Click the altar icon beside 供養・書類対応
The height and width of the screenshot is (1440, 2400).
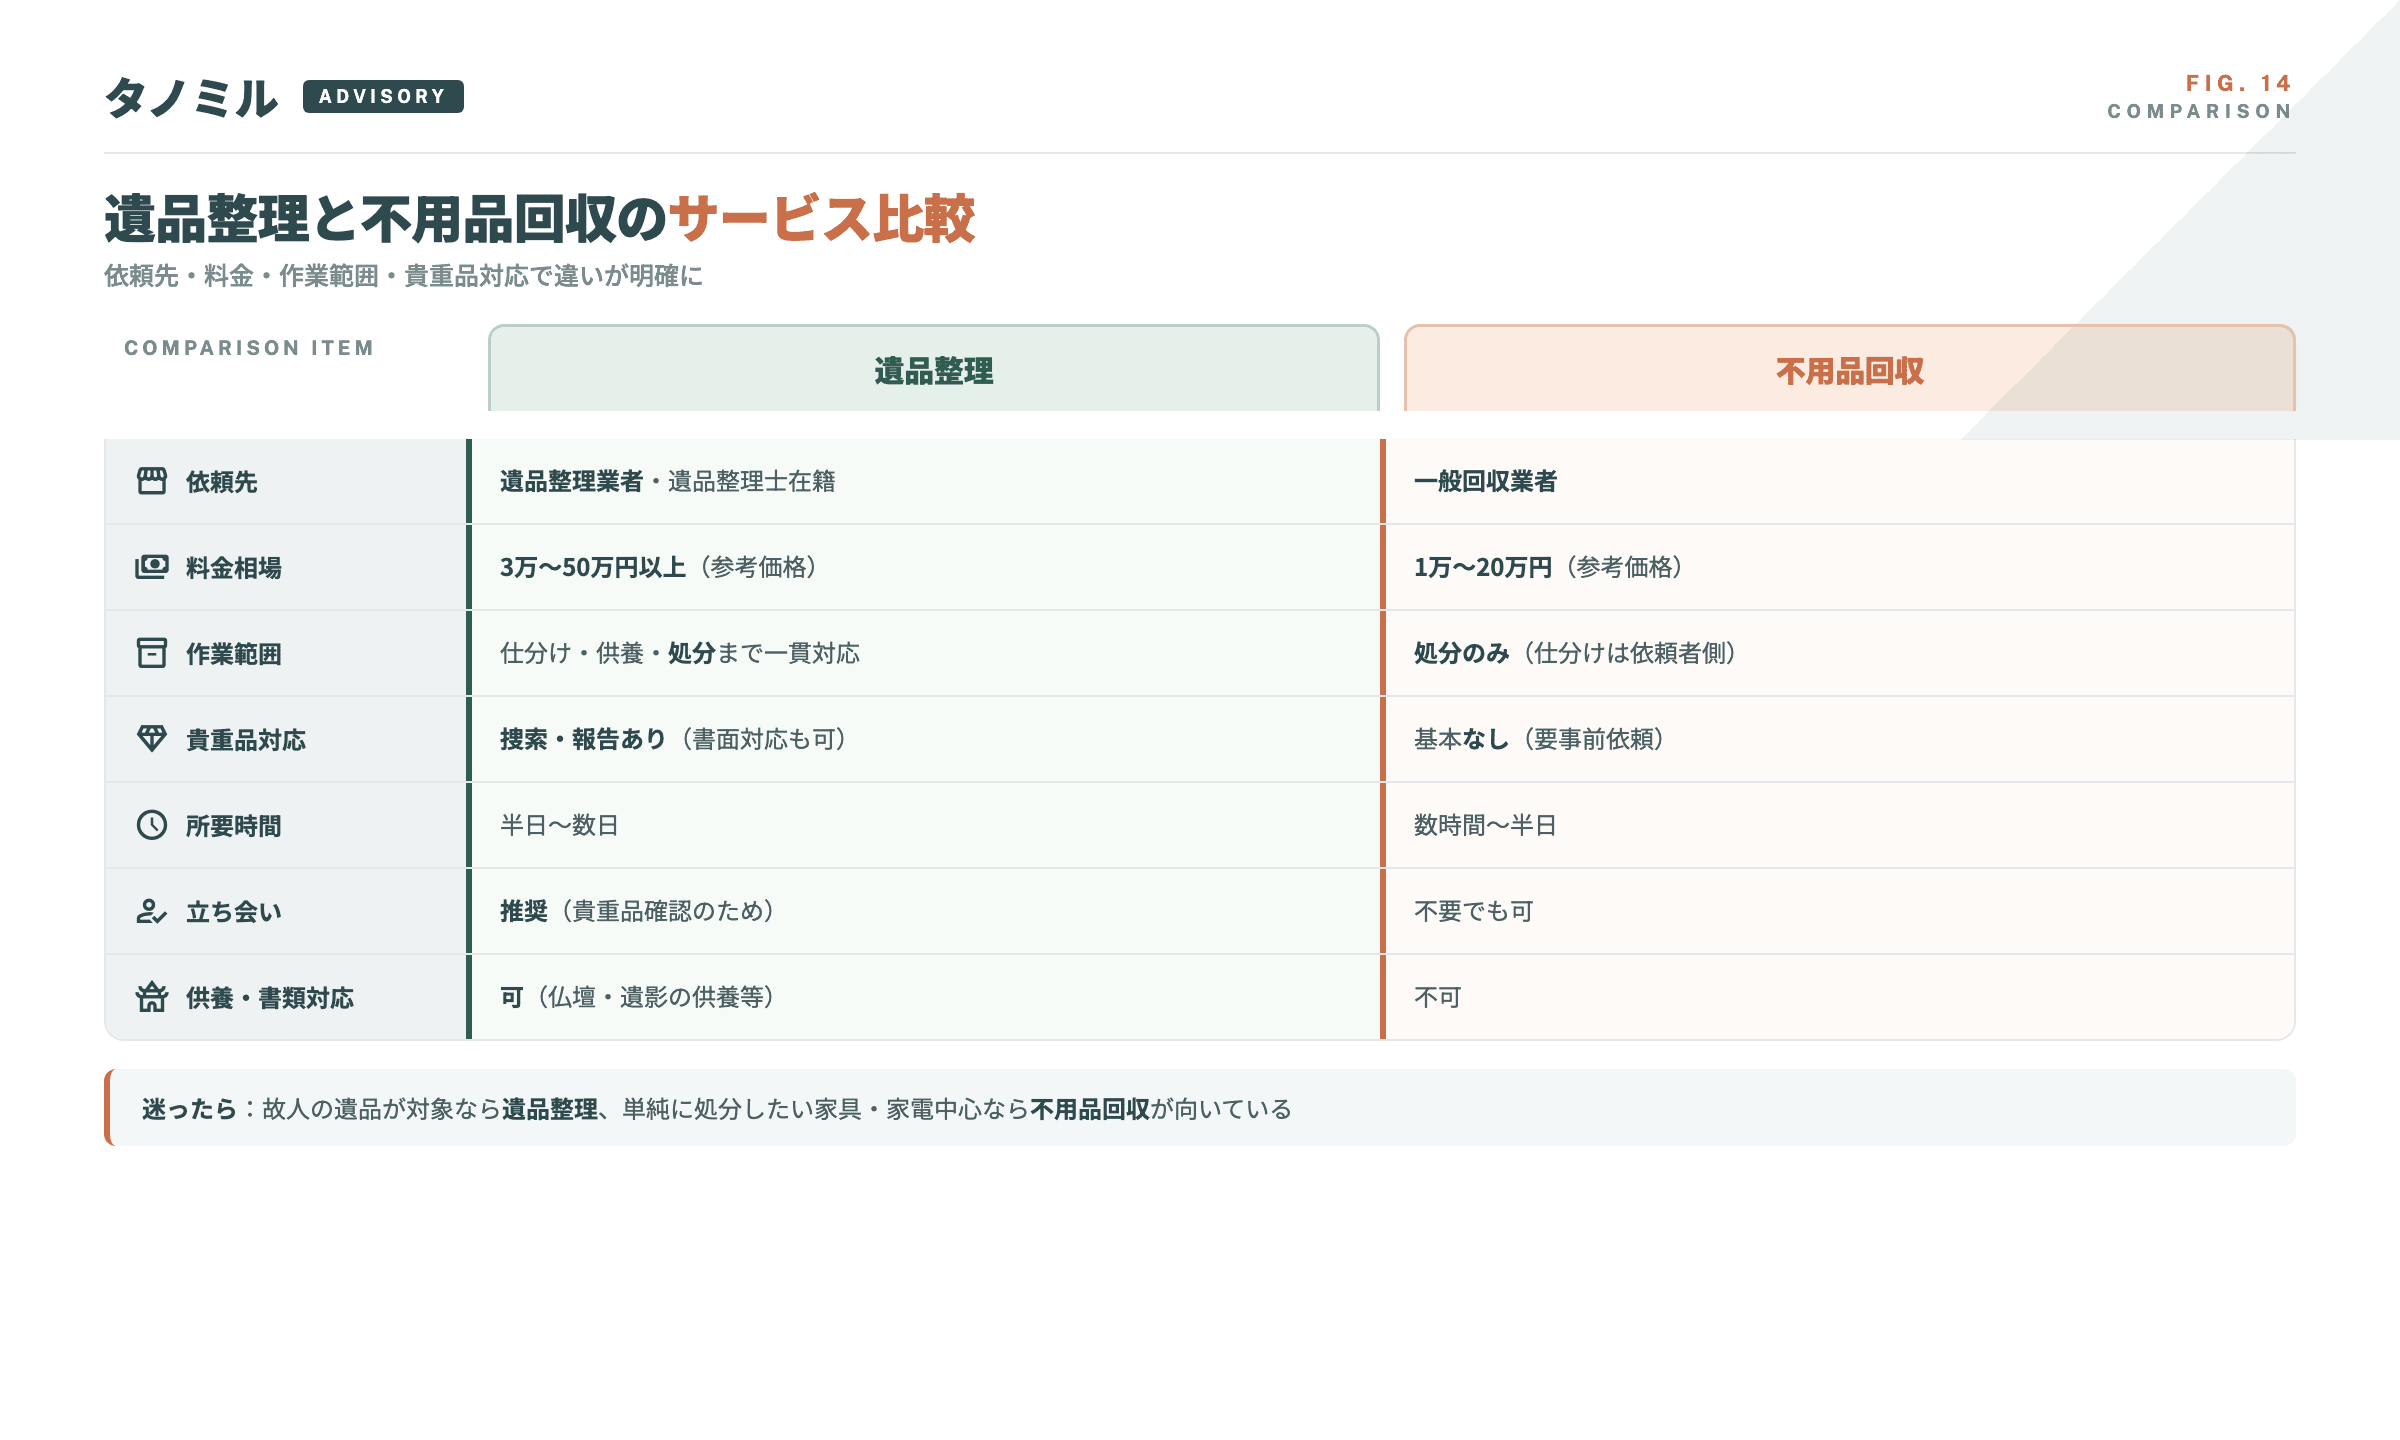tap(152, 997)
